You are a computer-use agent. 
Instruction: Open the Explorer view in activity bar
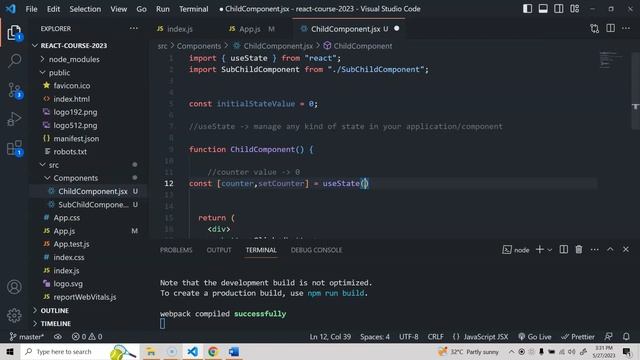14,33
